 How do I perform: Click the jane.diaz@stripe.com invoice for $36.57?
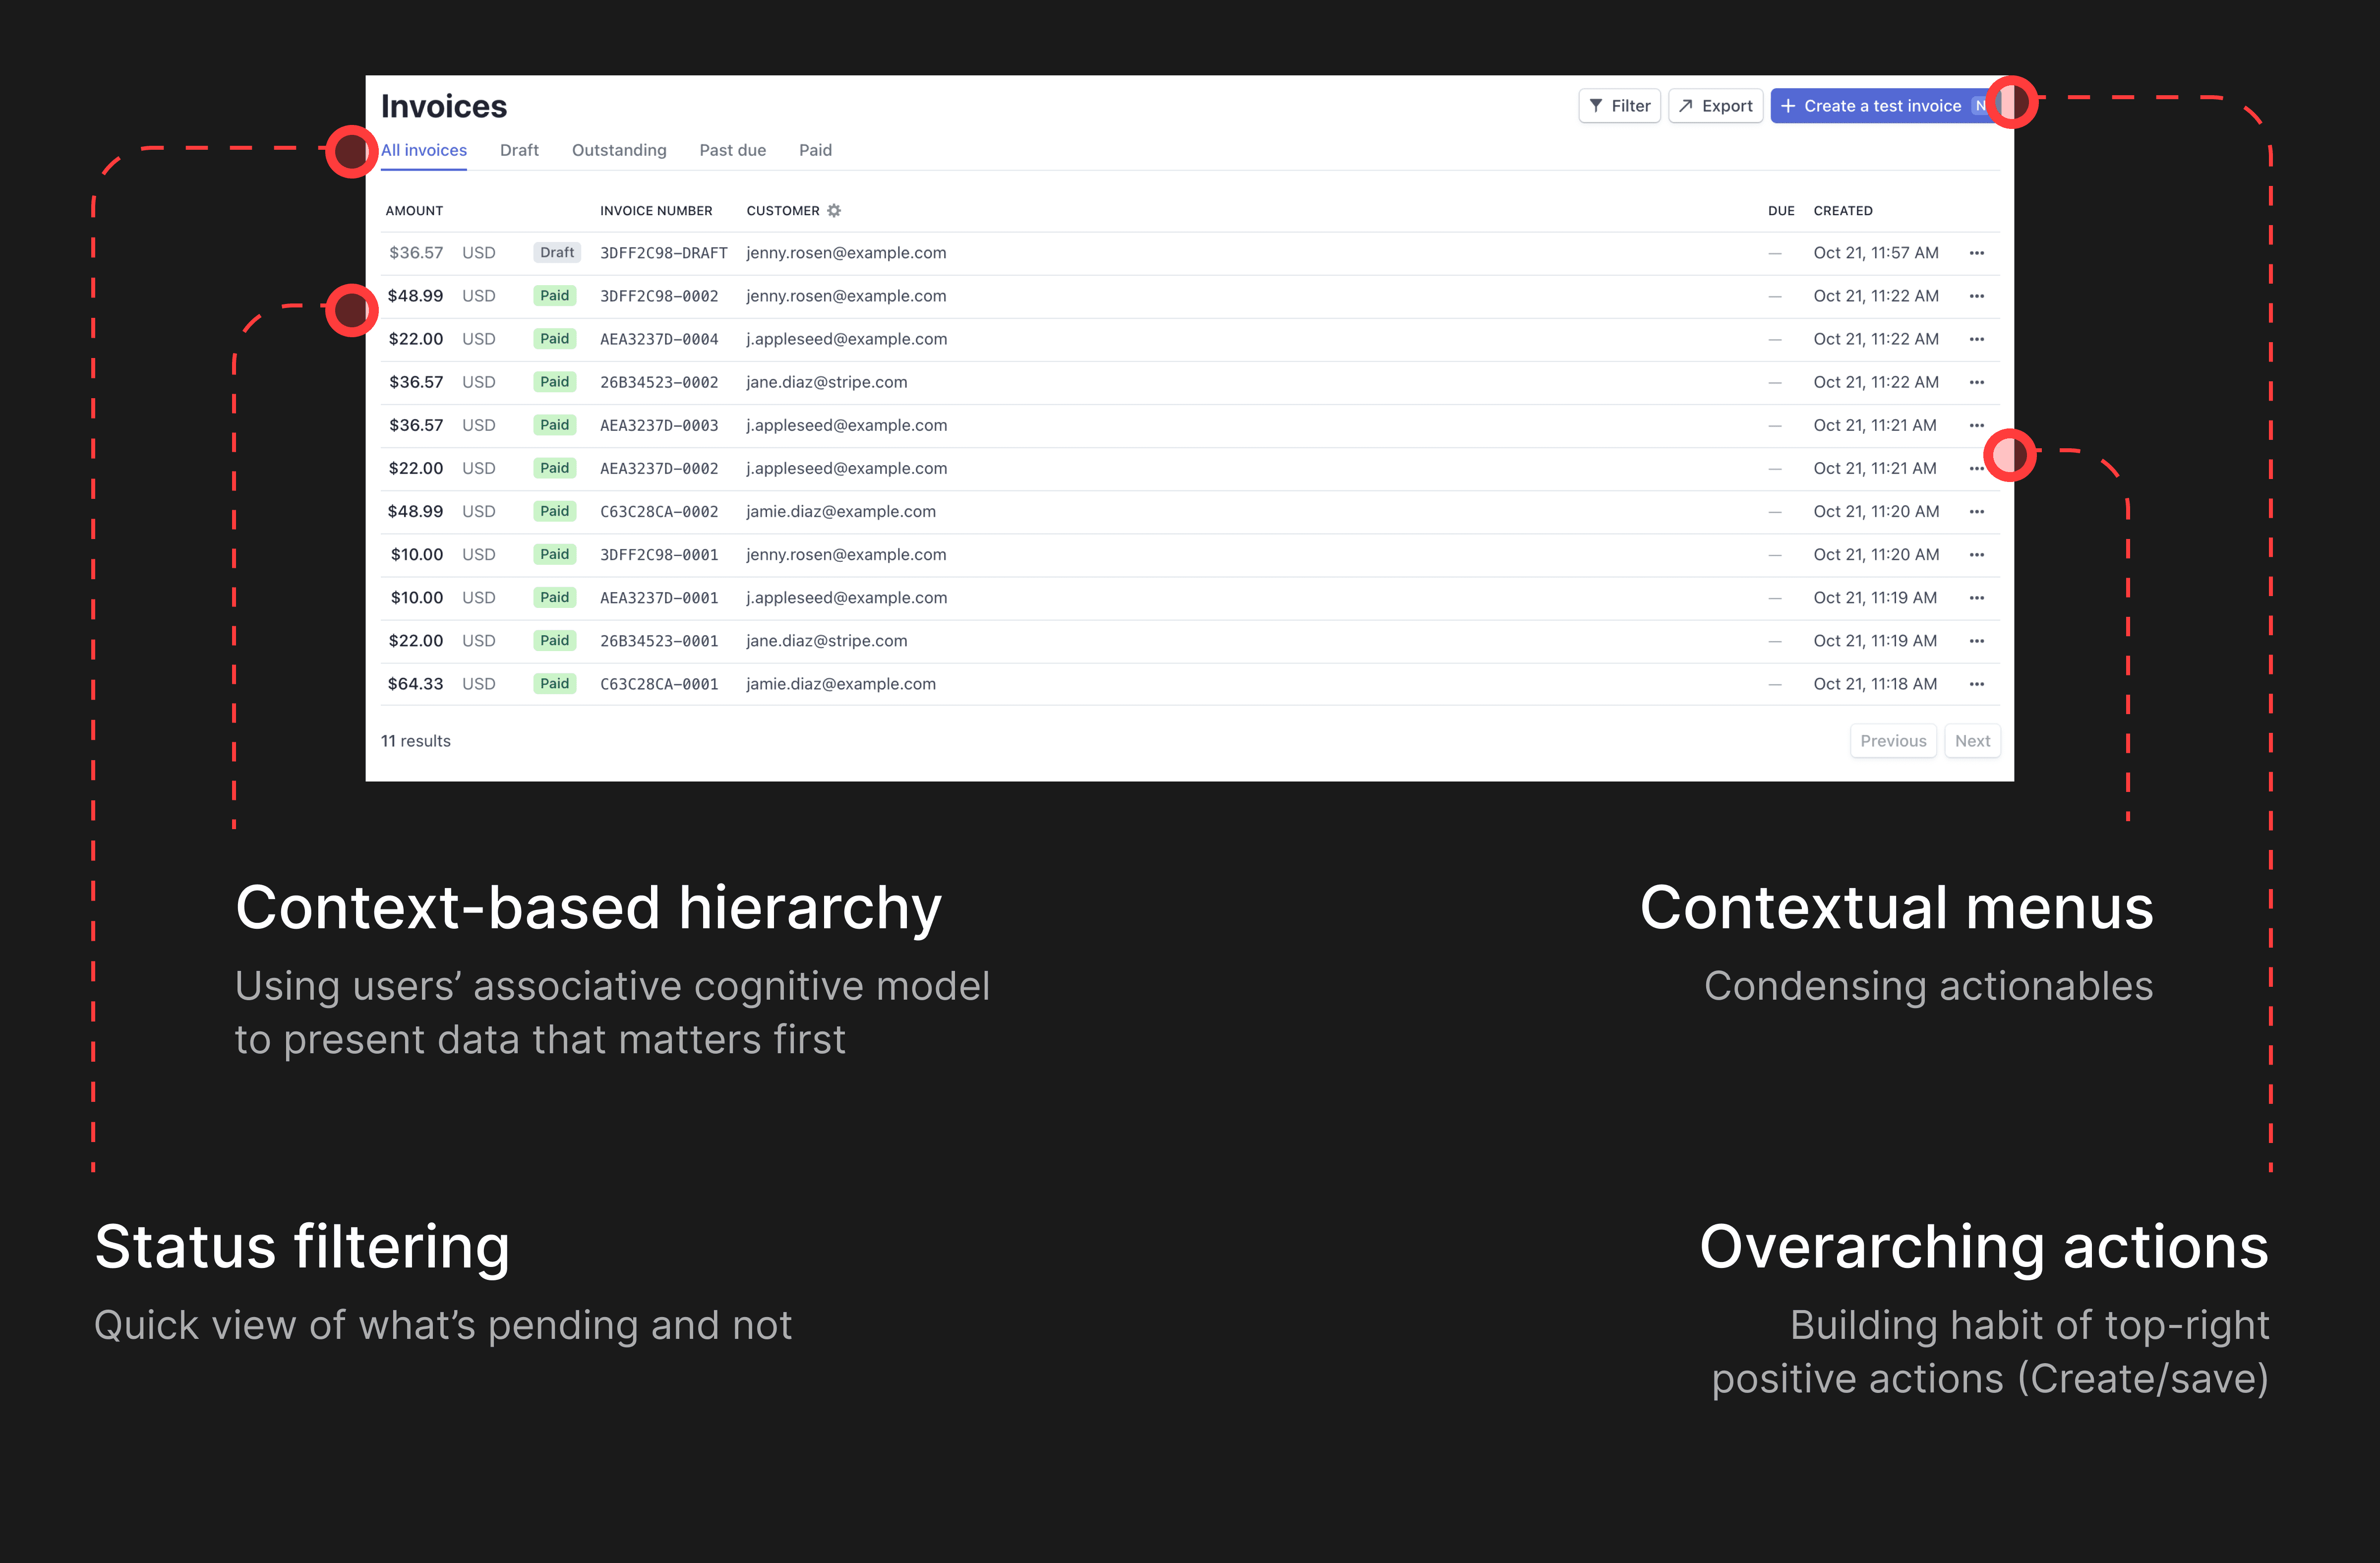826,382
